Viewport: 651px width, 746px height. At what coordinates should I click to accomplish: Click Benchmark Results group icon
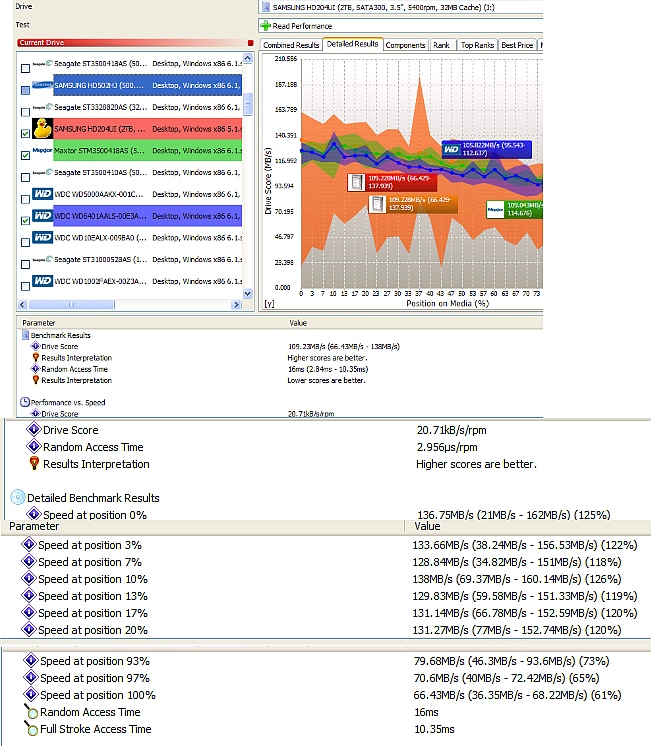click(26, 335)
